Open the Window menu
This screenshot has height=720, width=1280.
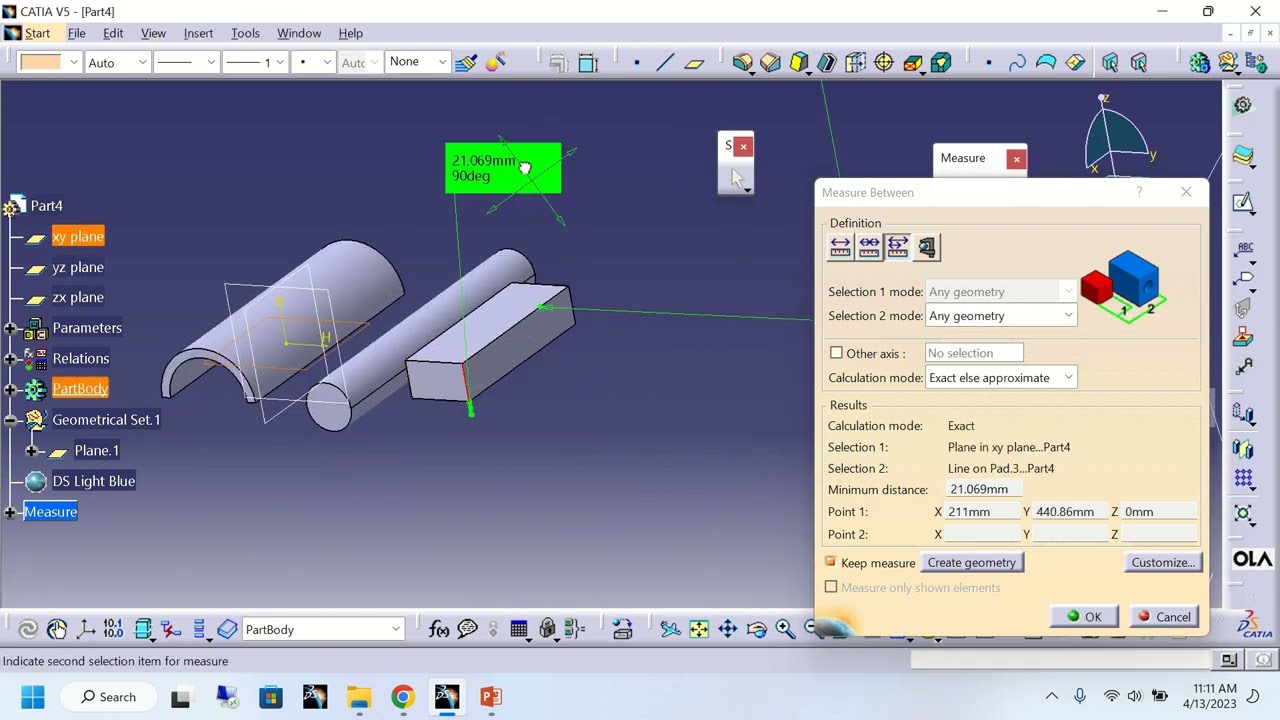[x=299, y=33]
